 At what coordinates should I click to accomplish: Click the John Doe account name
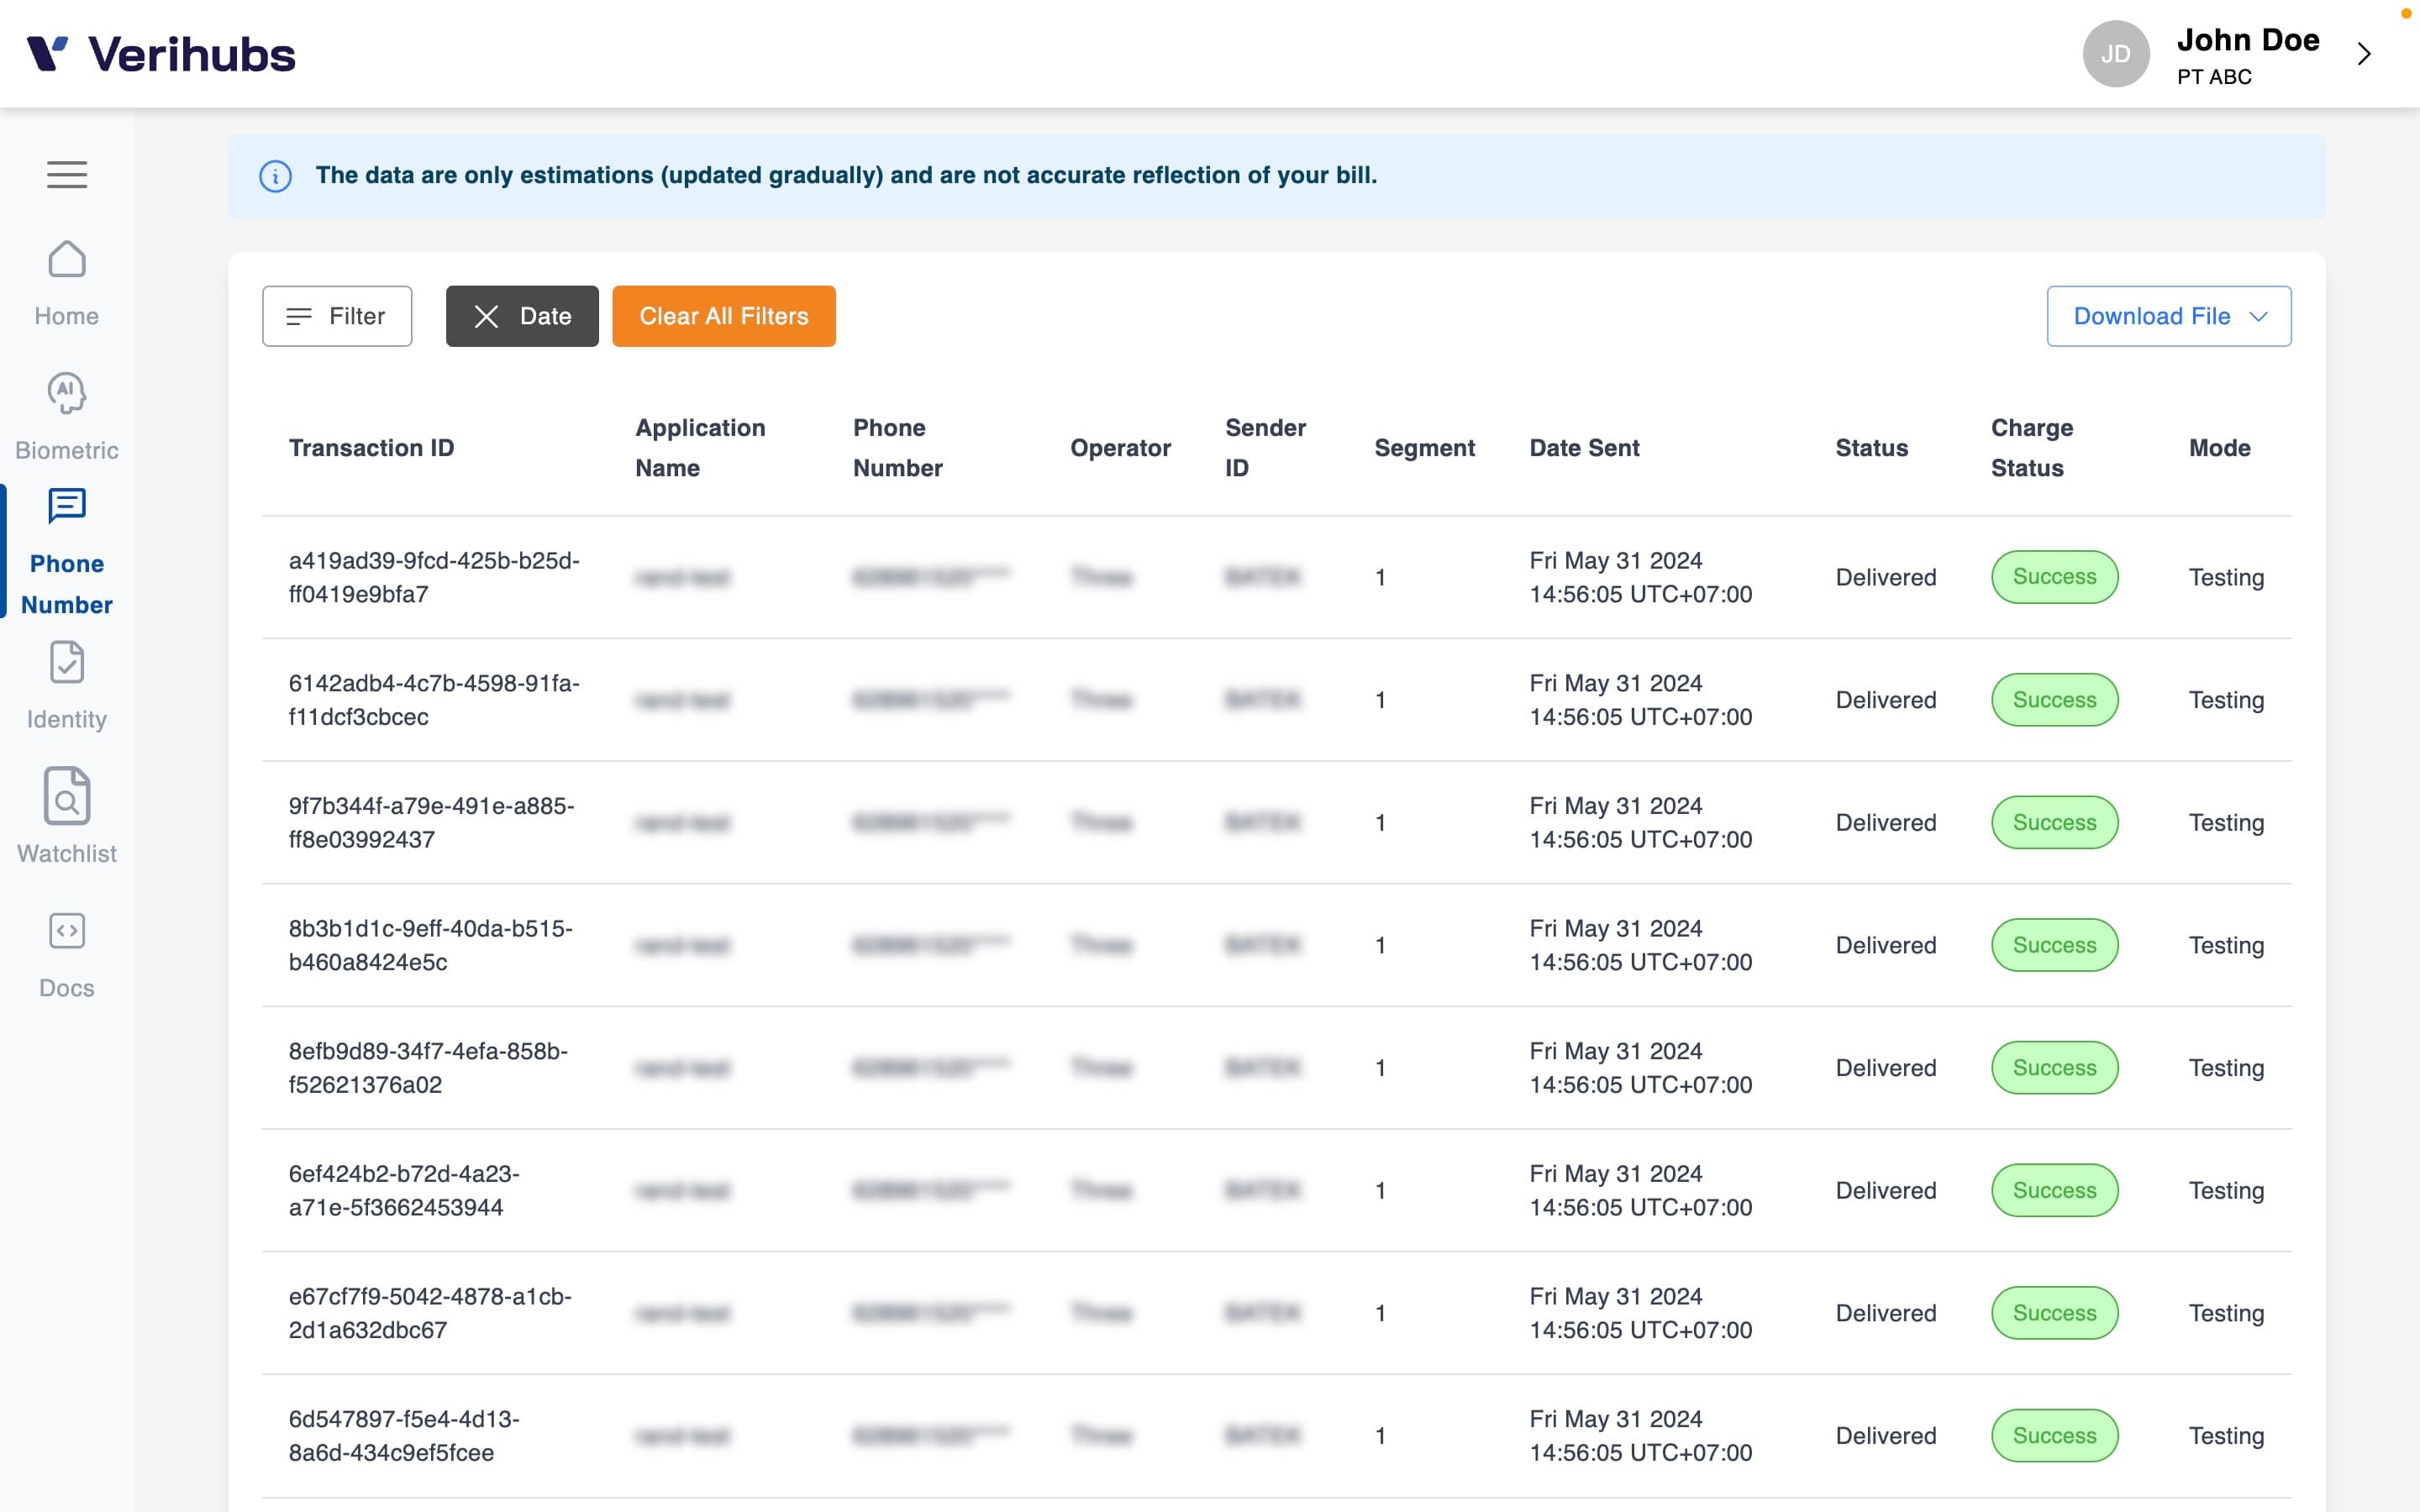2248,40
